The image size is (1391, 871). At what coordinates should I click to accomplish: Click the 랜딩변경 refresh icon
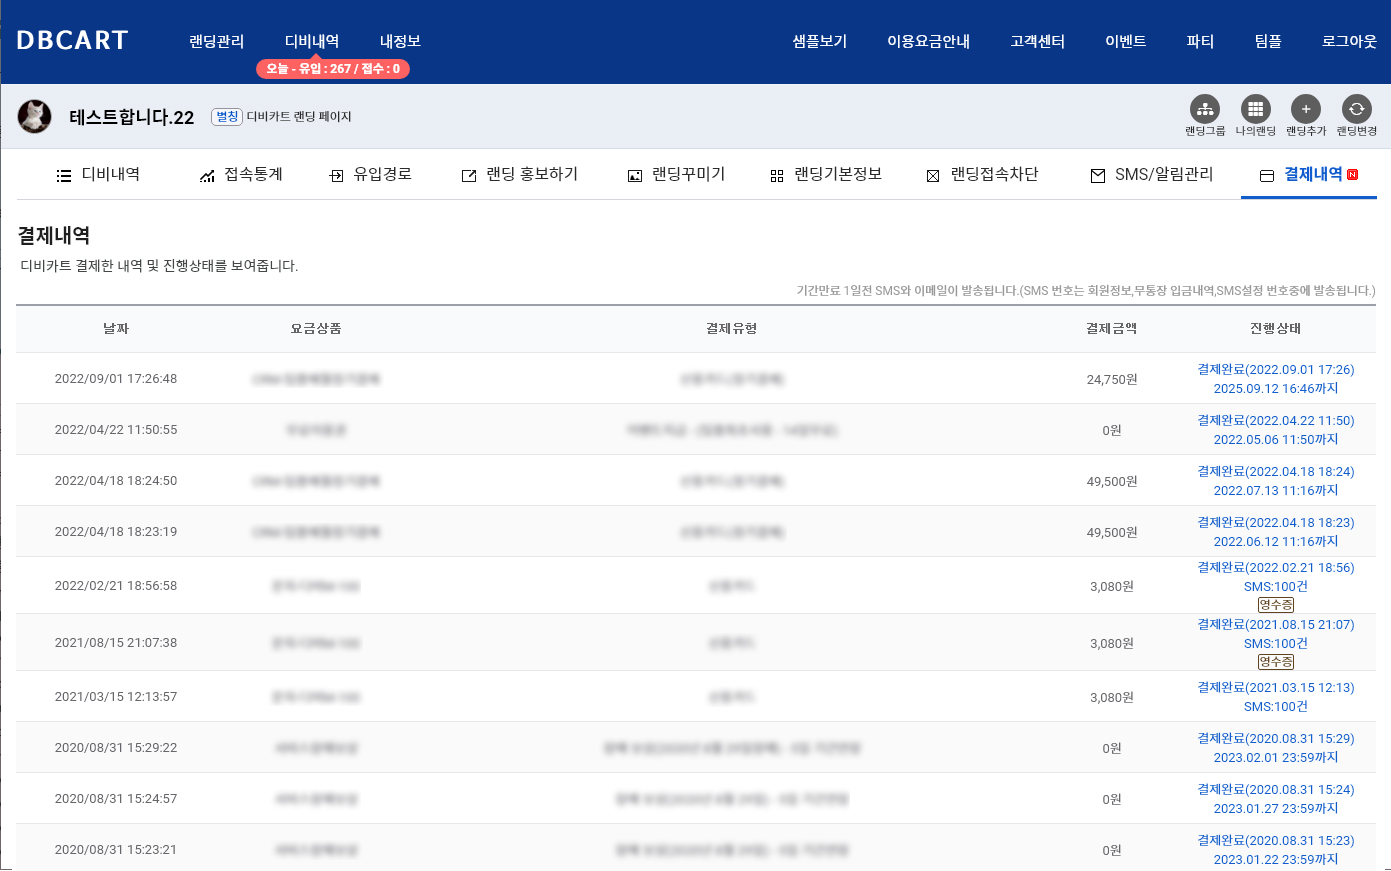(x=1356, y=110)
